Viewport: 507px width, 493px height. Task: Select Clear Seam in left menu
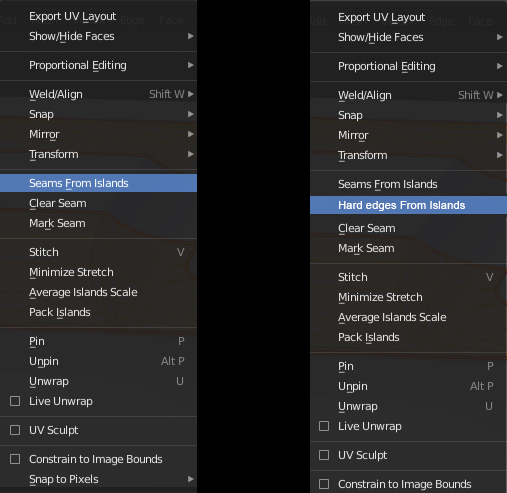(x=98, y=203)
